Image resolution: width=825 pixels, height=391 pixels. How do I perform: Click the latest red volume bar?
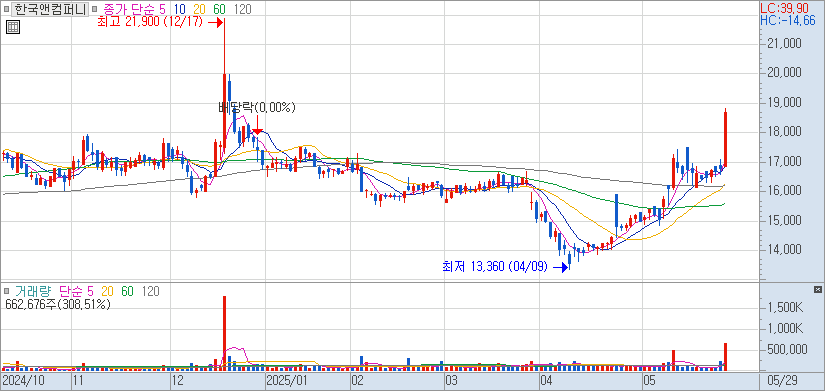coord(726,357)
